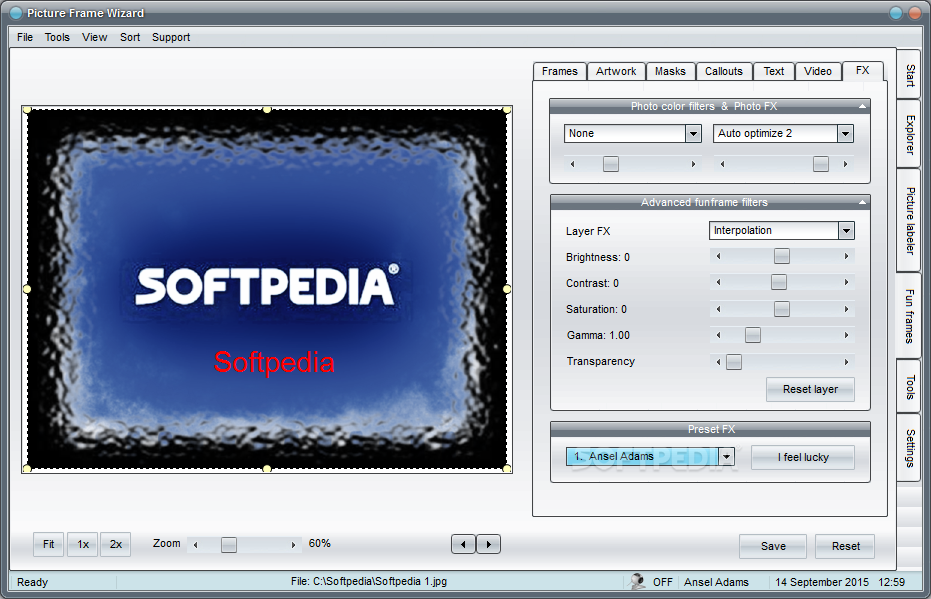
Task: Increase Transparency with right arrow
Action: pos(846,362)
